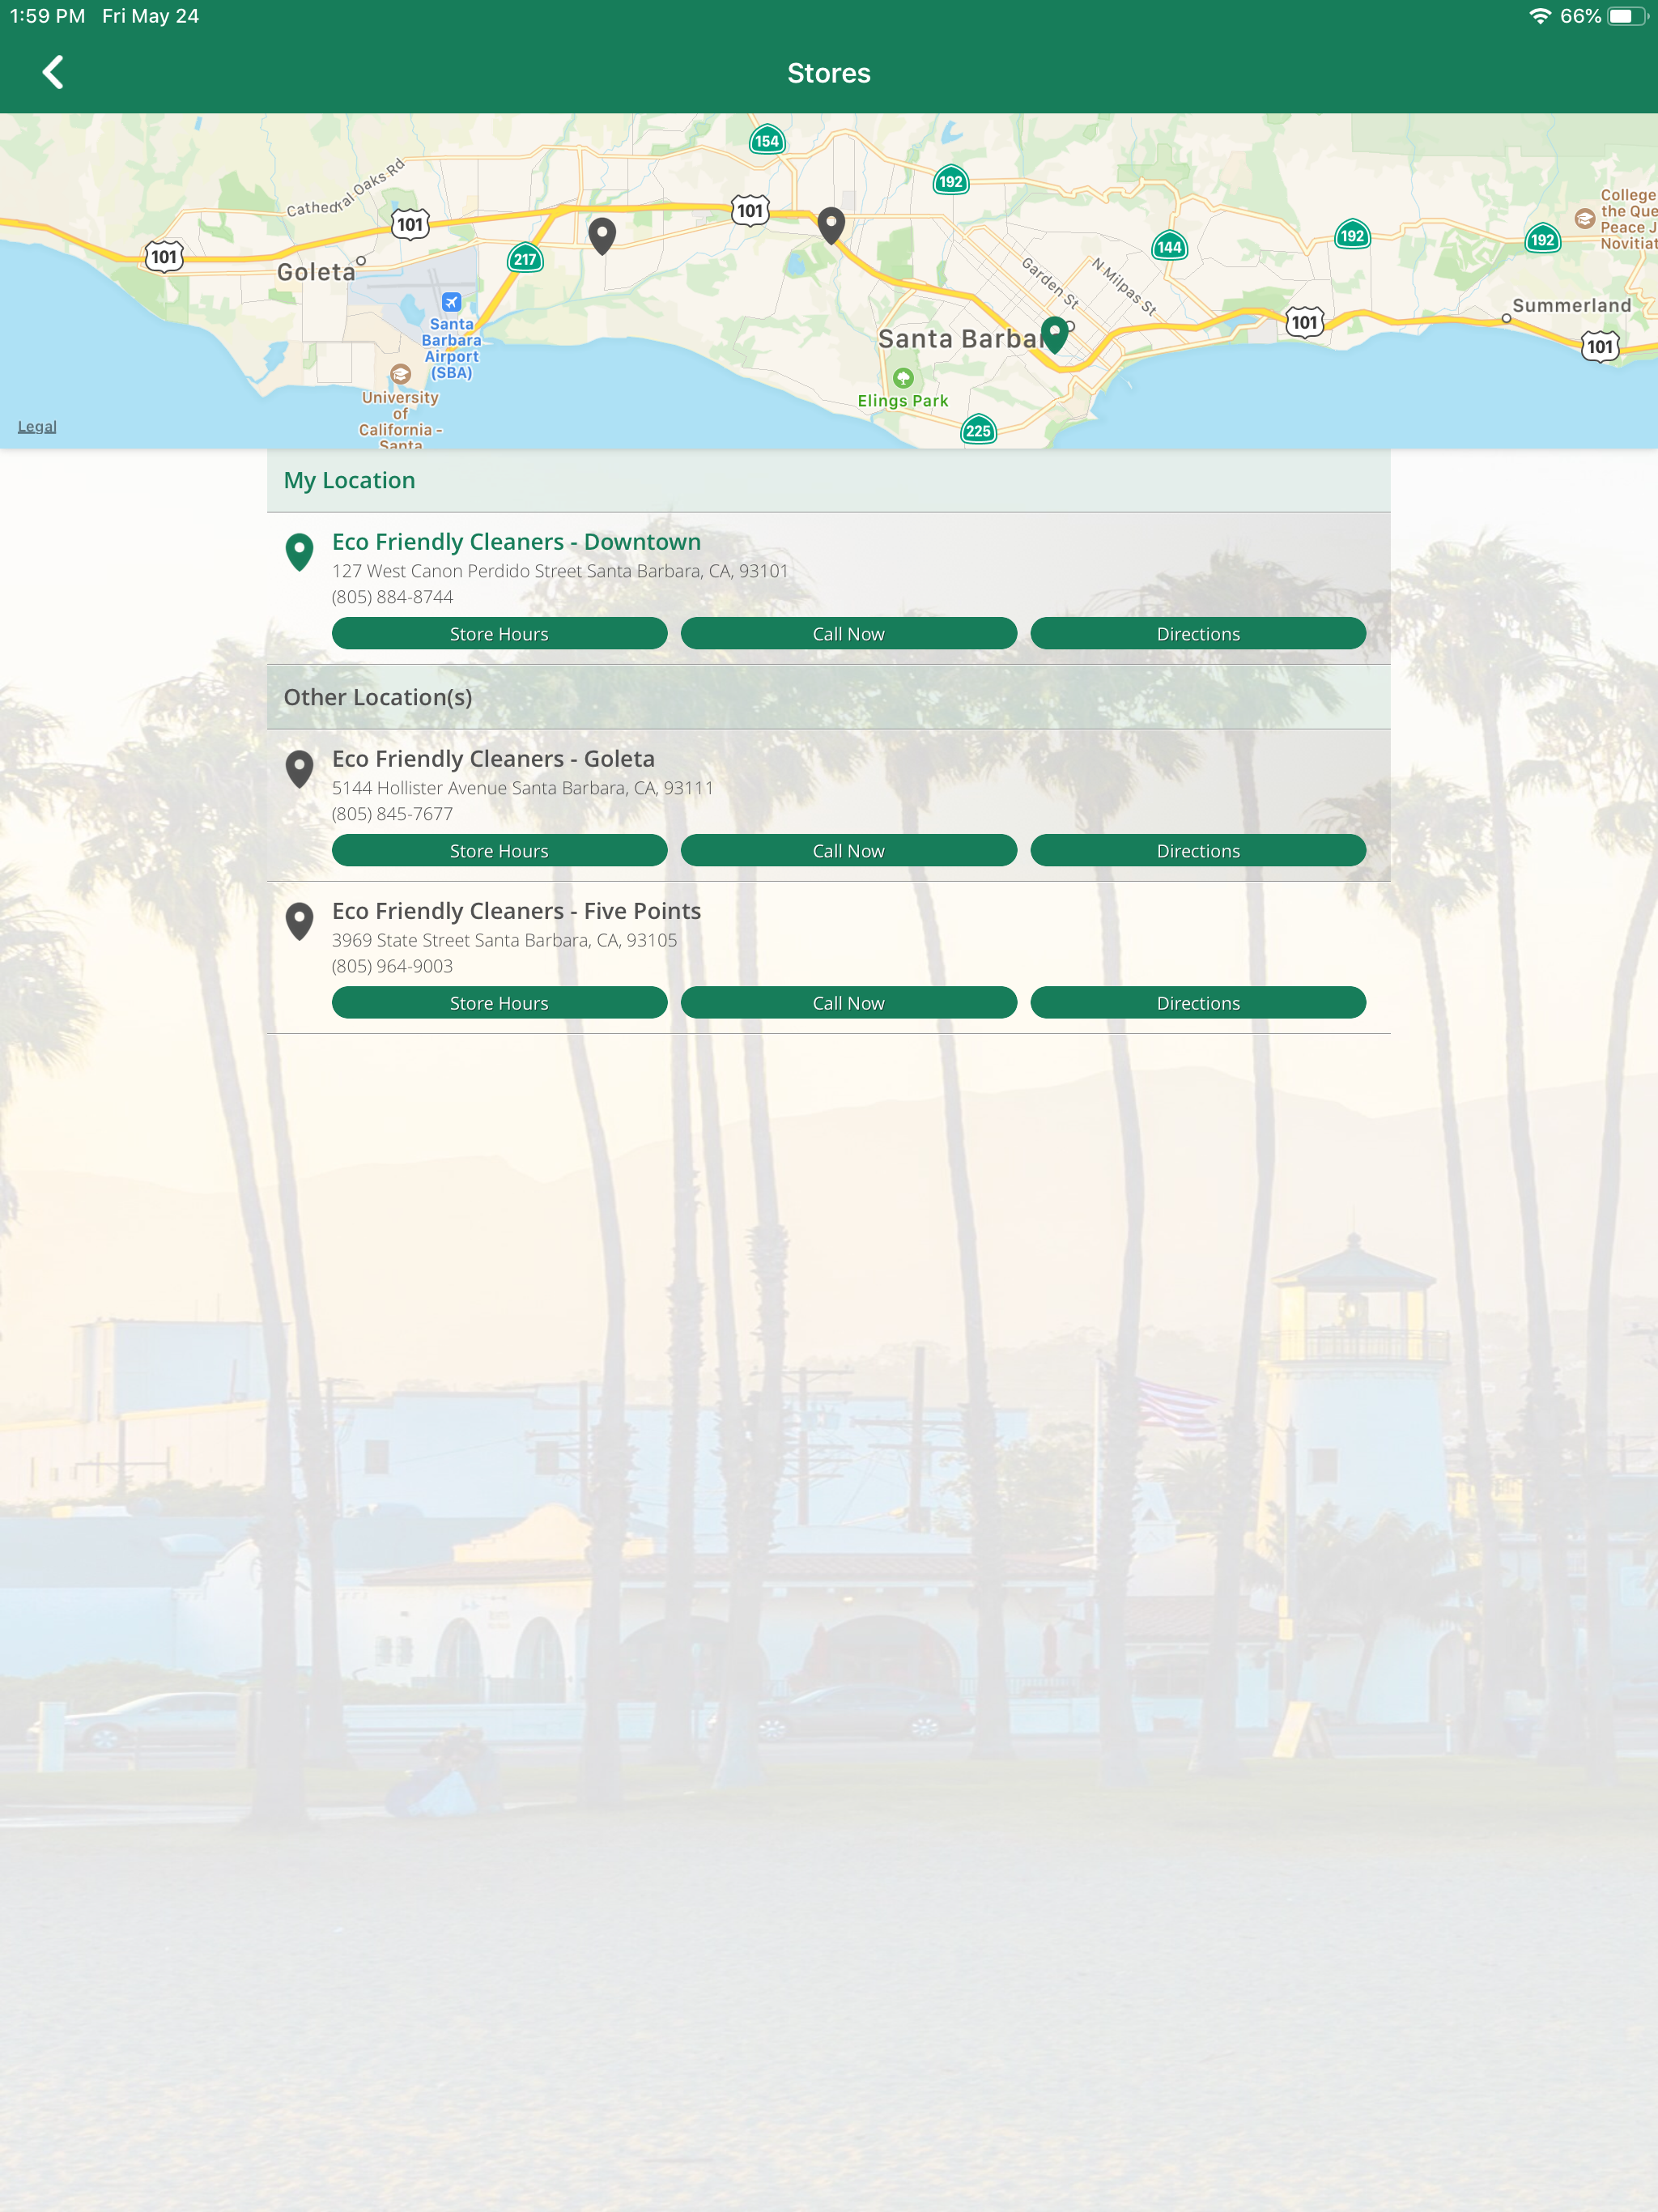This screenshot has height=2212, width=1658.
Task: Tap address 127 West Canon Perdido Street
Action: [x=560, y=571]
